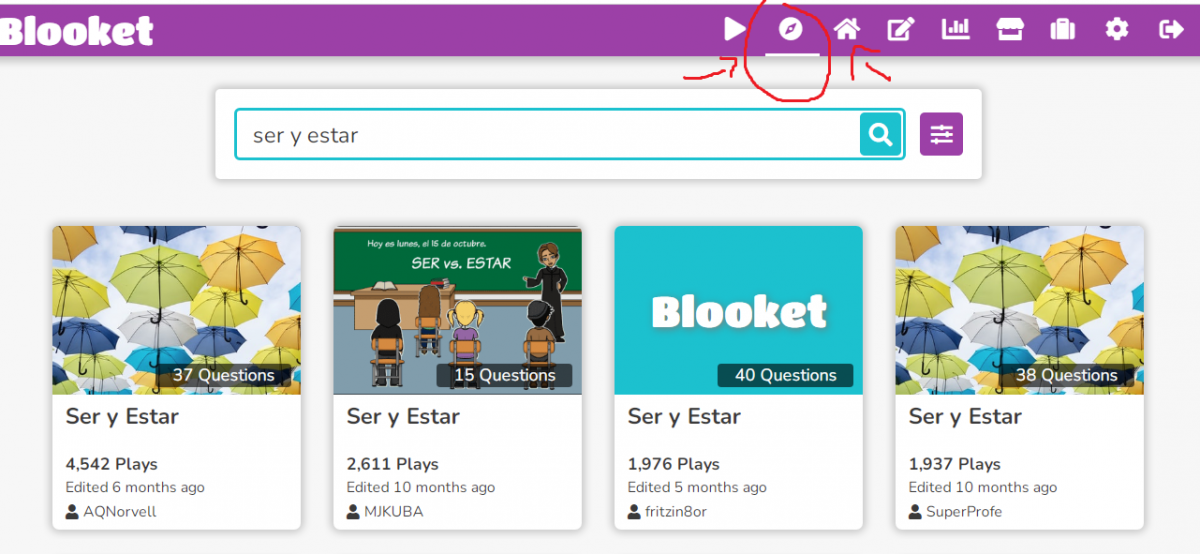Click the Ser y Estar title with 1,976 plays
The height and width of the screenshot is (554, 1200).
pyautogui.click(x=684, y=417)
